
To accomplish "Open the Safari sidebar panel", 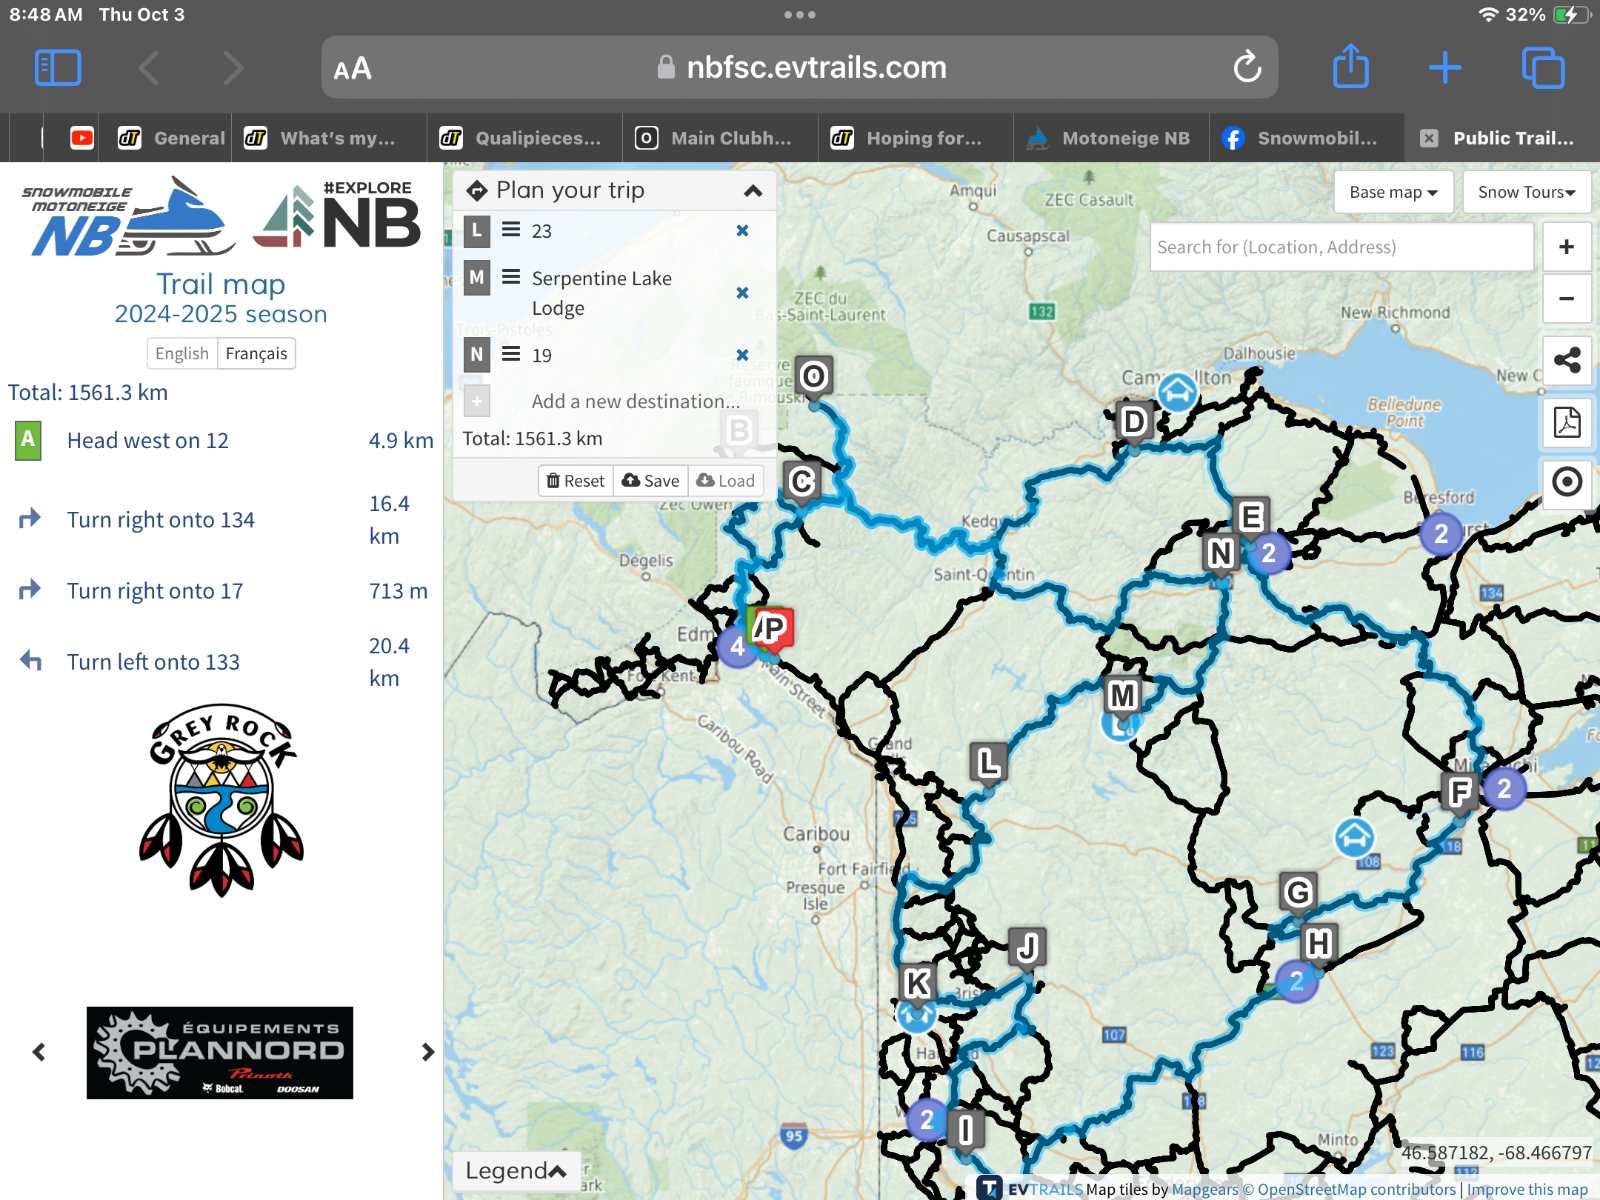I will tap(58, 68).
